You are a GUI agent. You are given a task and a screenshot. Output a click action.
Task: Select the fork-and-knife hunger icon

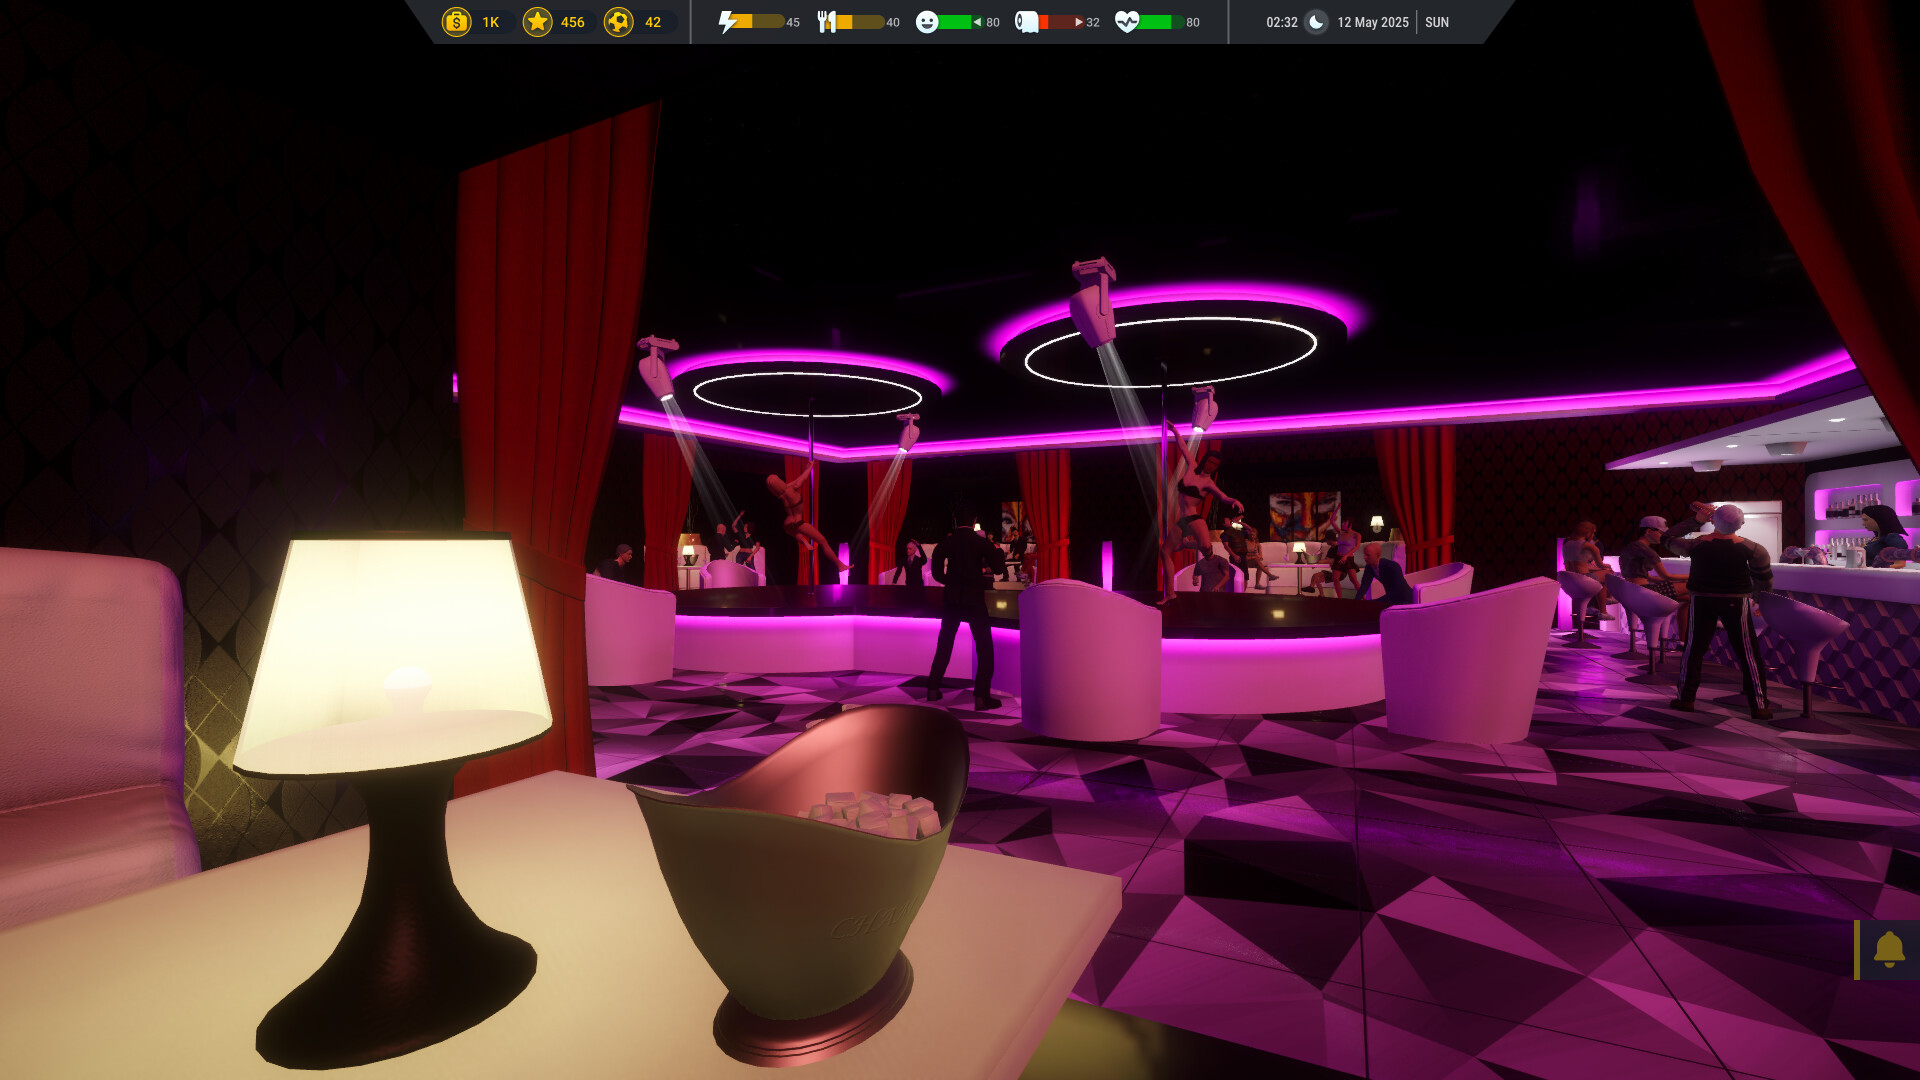tap(828, 20)
